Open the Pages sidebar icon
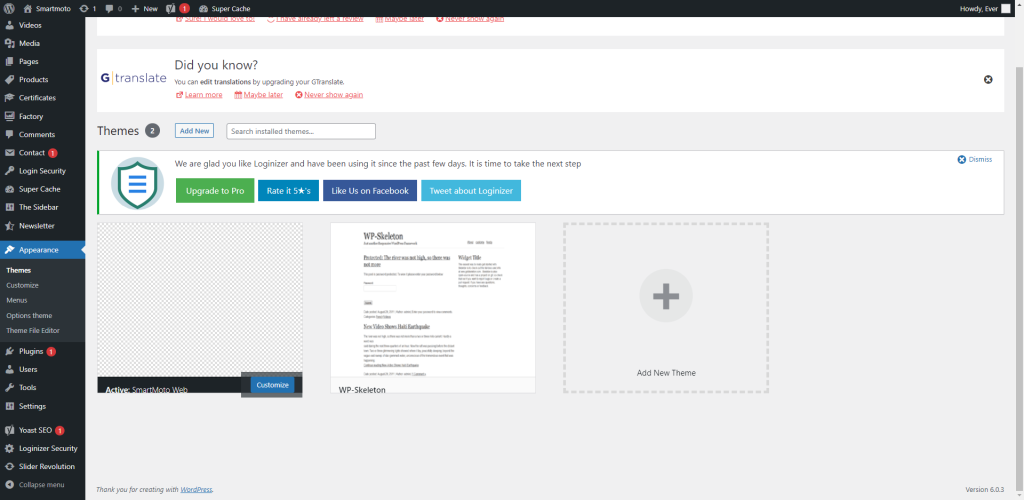 9,61
